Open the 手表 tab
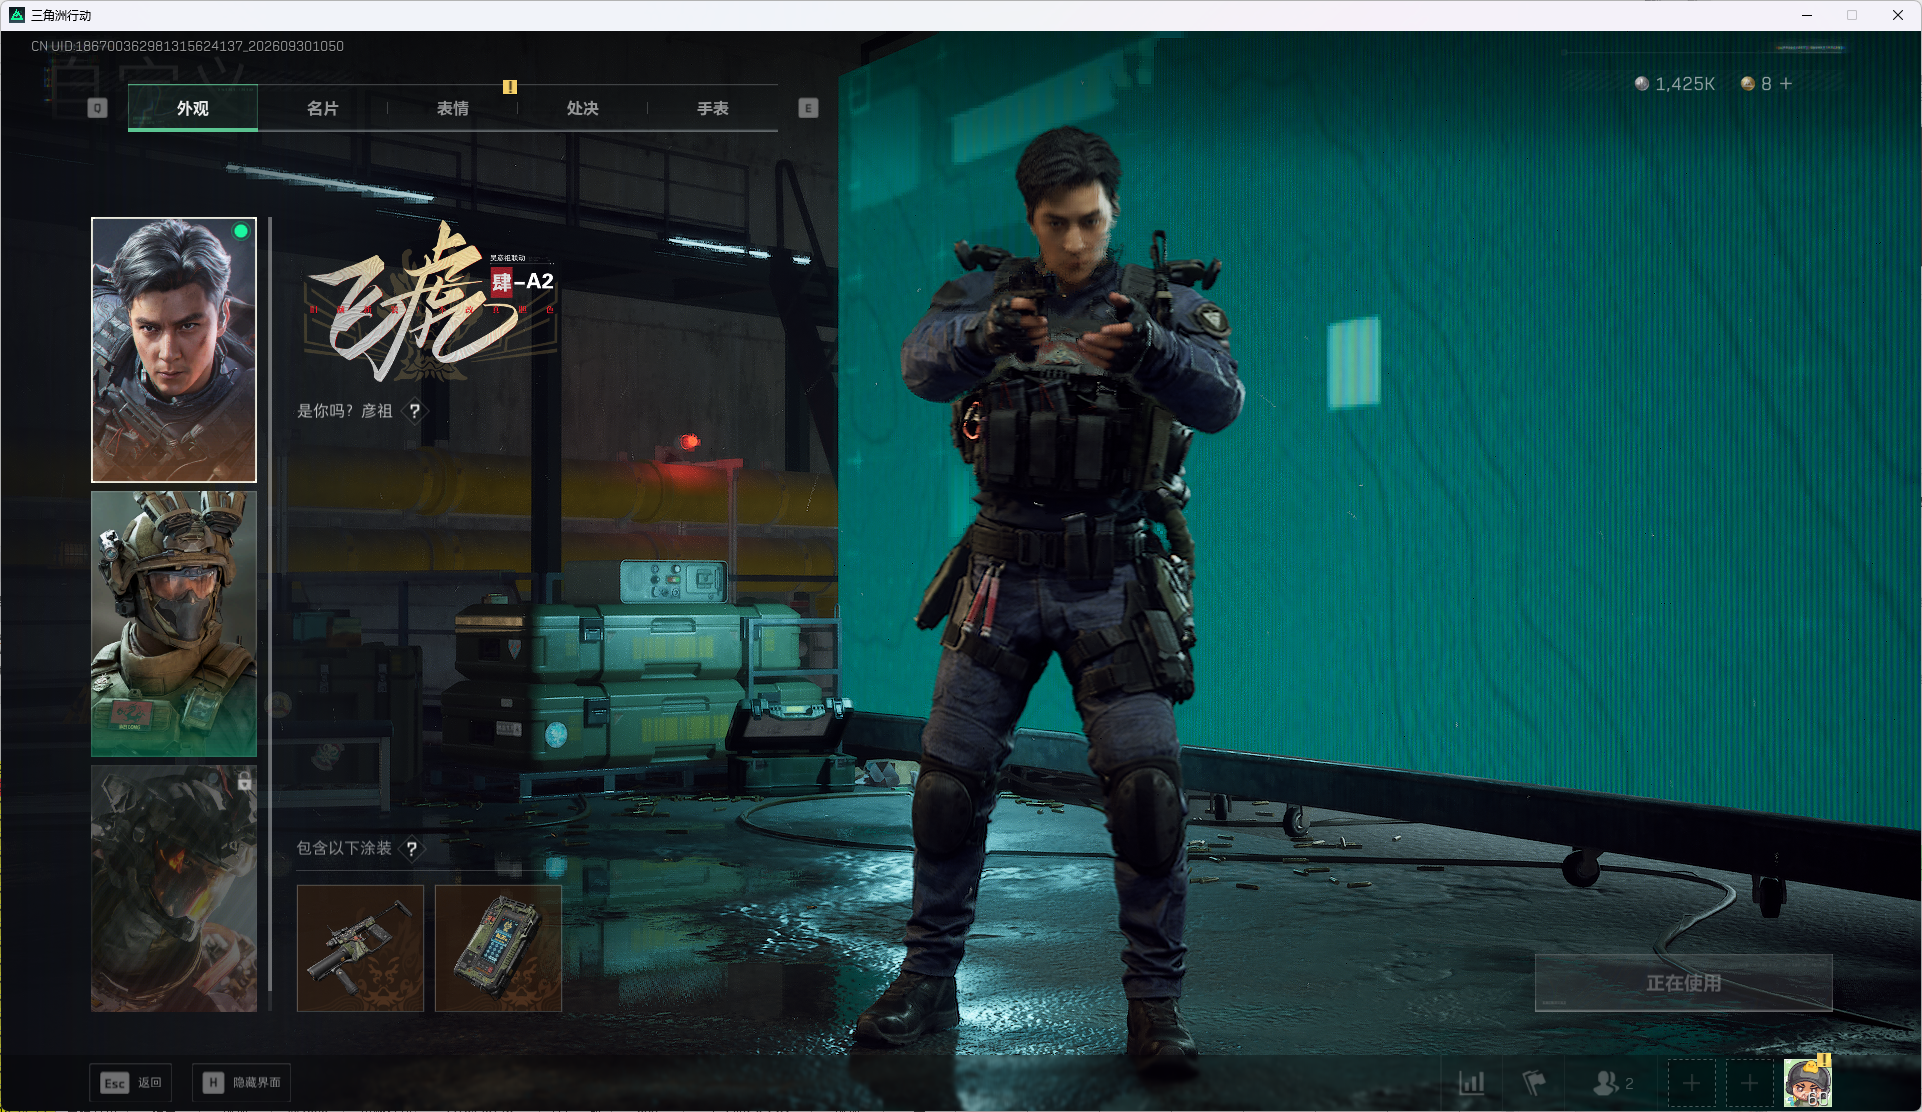The image size is (1922, 1112). coord(712,108)
